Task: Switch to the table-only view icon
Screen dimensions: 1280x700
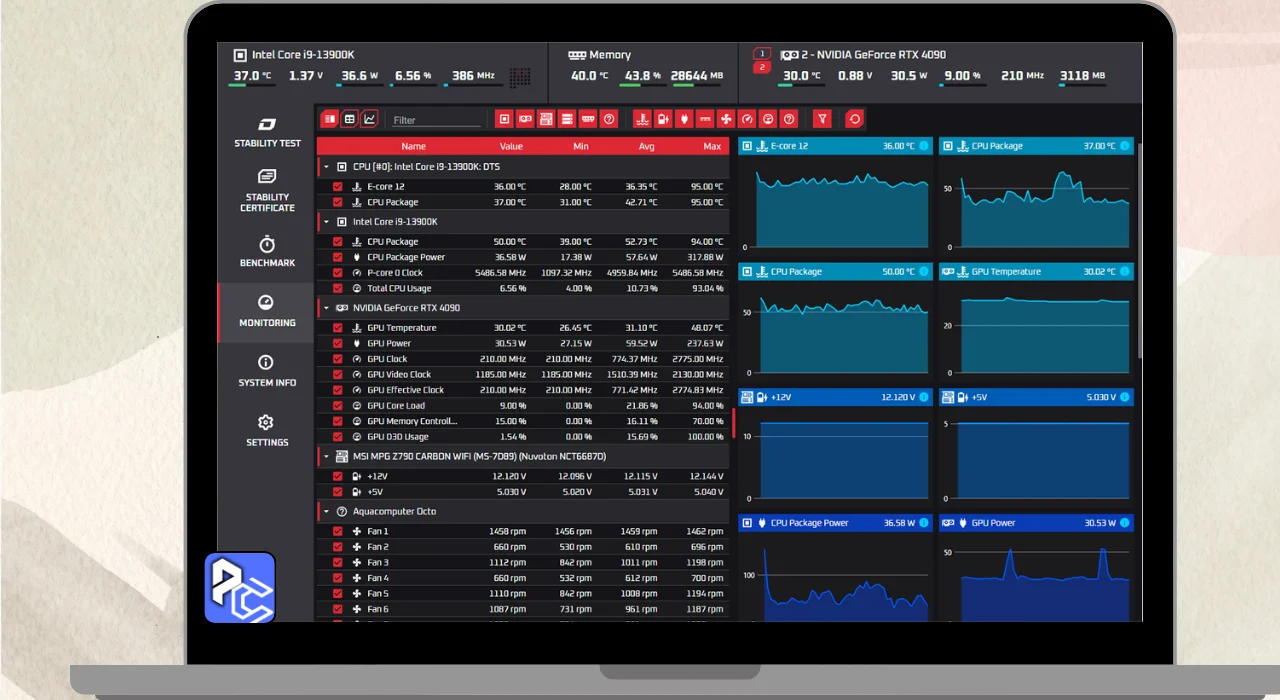Action: (349, 119)
